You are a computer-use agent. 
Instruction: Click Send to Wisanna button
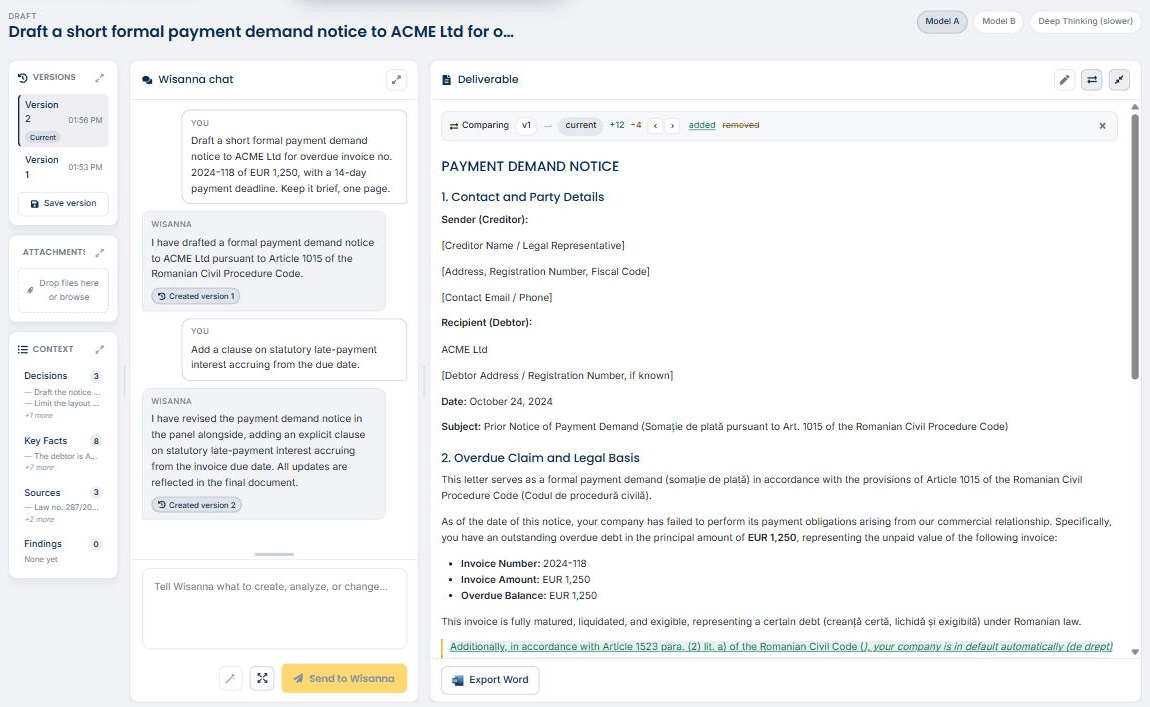344,678
